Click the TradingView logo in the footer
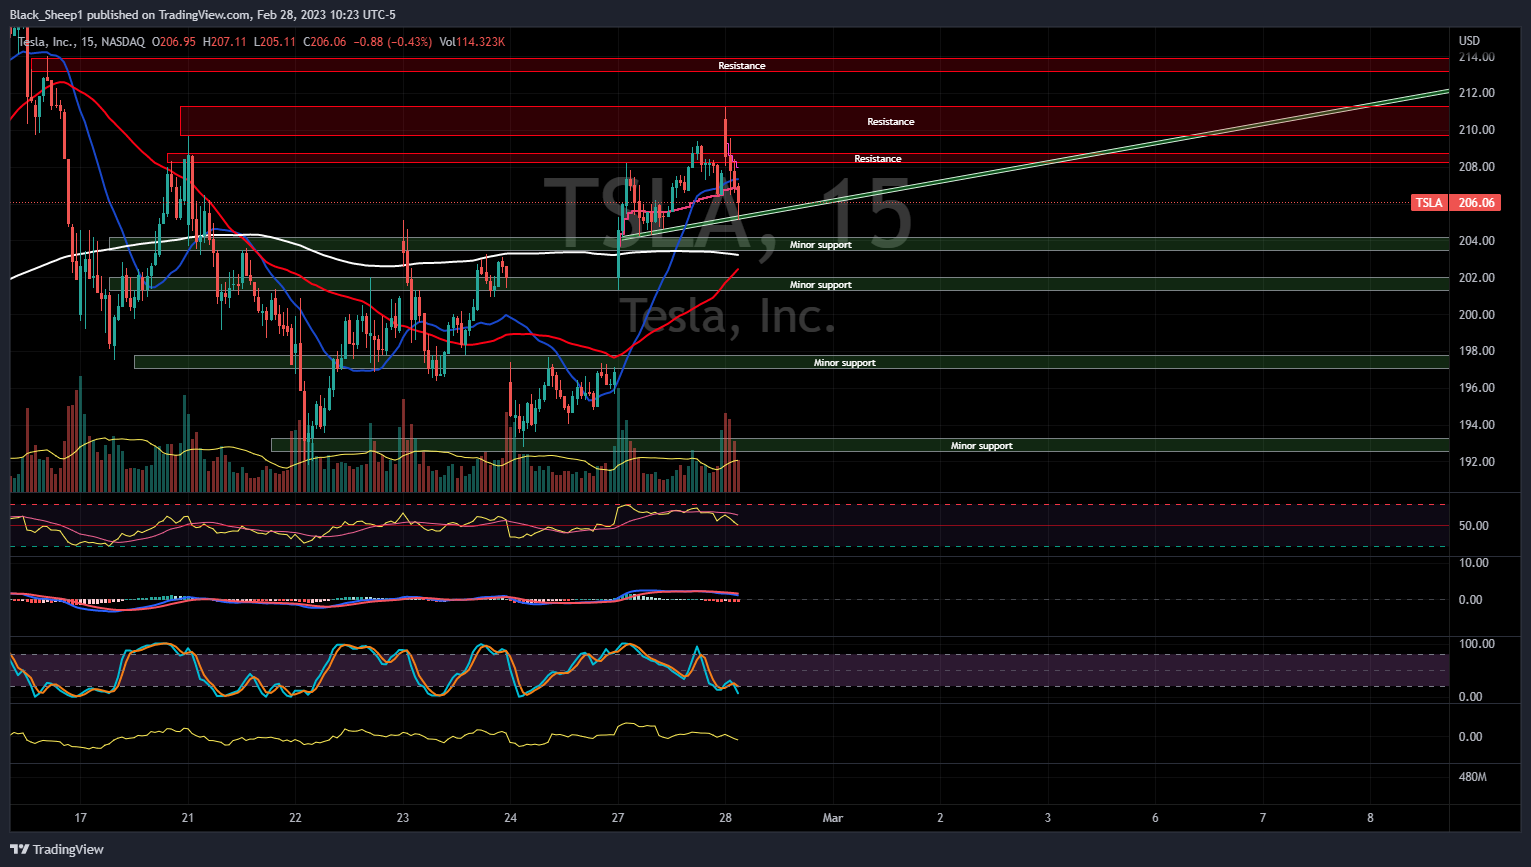Image resolution: width=1531 pixels, height=867 pixels. click(57, 849)
